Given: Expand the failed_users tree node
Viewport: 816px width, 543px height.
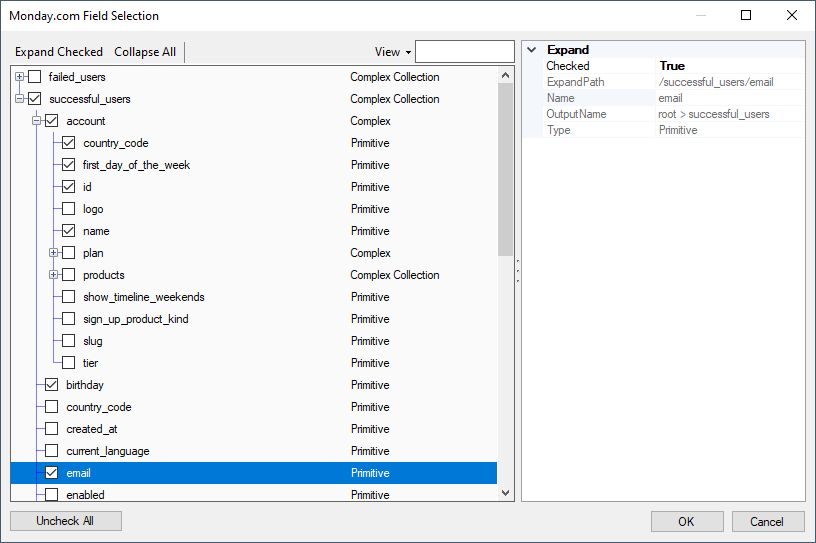Looking at the screenshot, I should 19,77.
